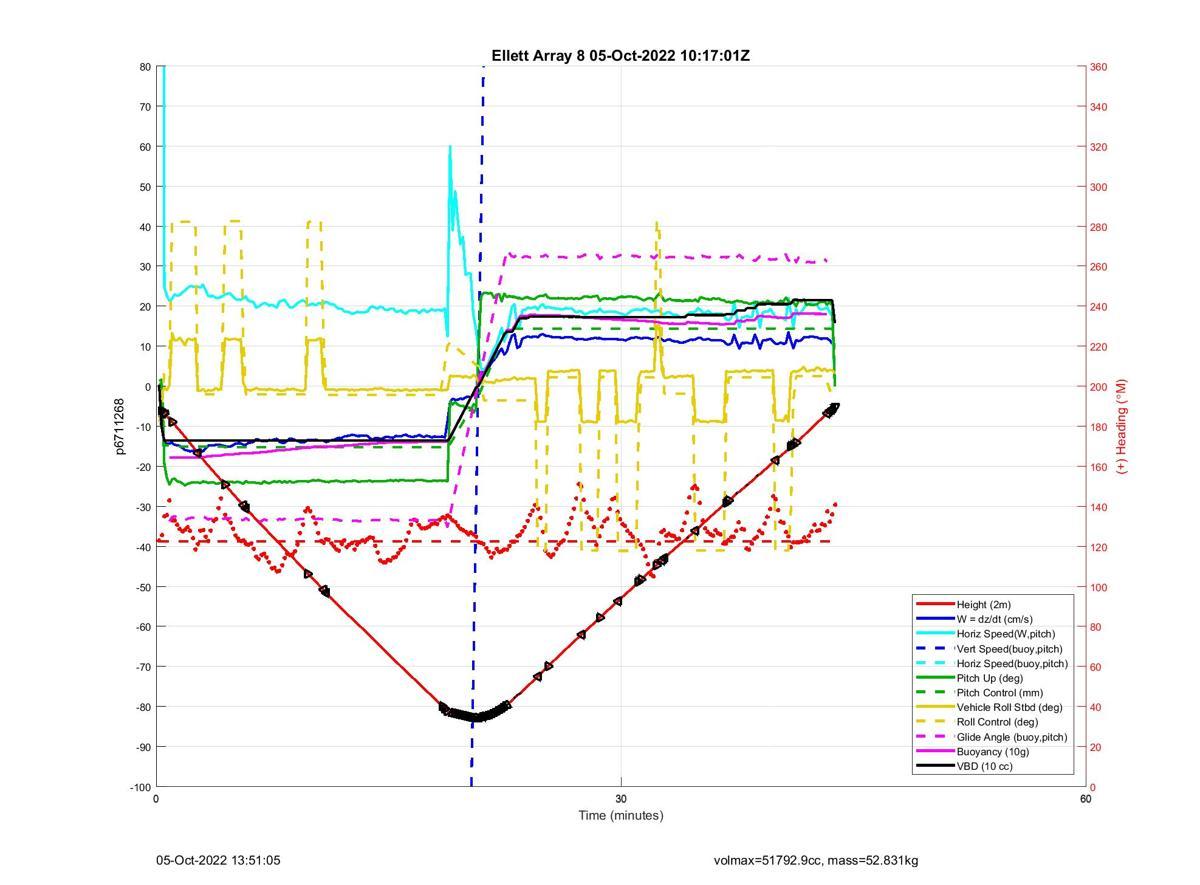Click the "-100" tick on the left axis
The width and height of the screenshot is (1200, 885).
(140, 787)
